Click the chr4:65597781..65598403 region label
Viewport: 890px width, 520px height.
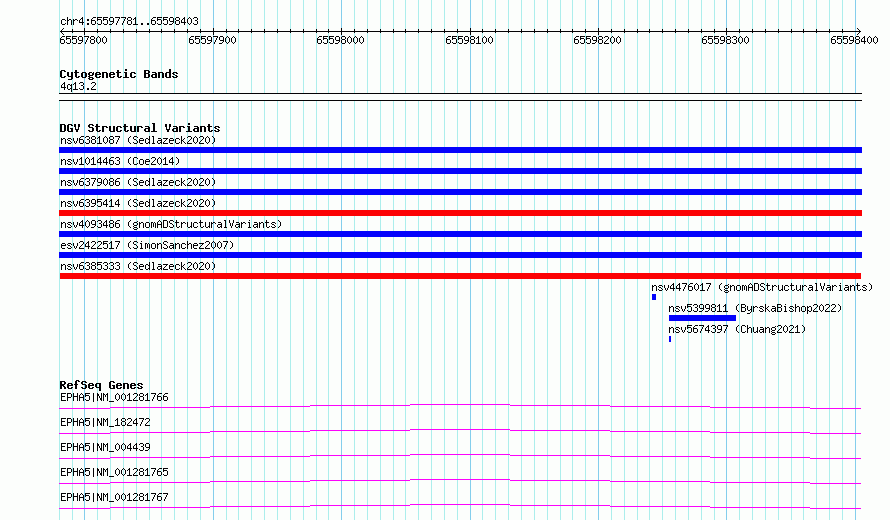coord(129,21)
